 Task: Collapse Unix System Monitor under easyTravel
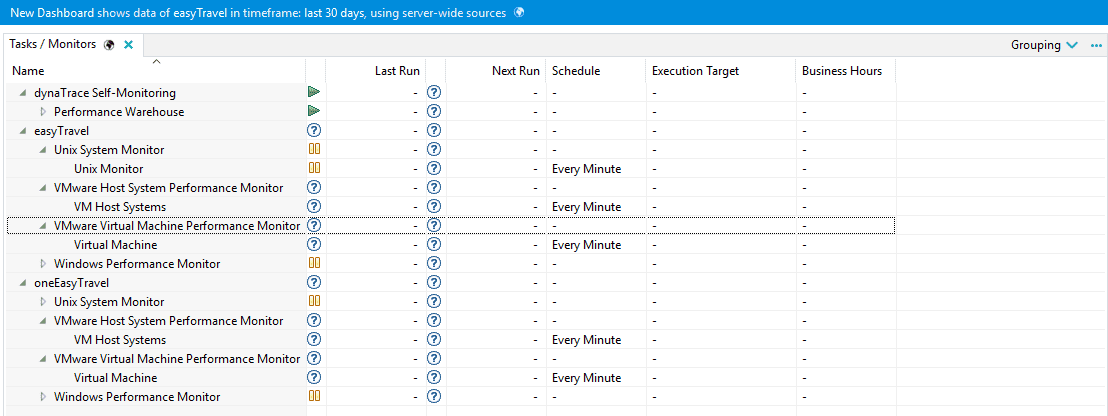click(x=43, y=150)
